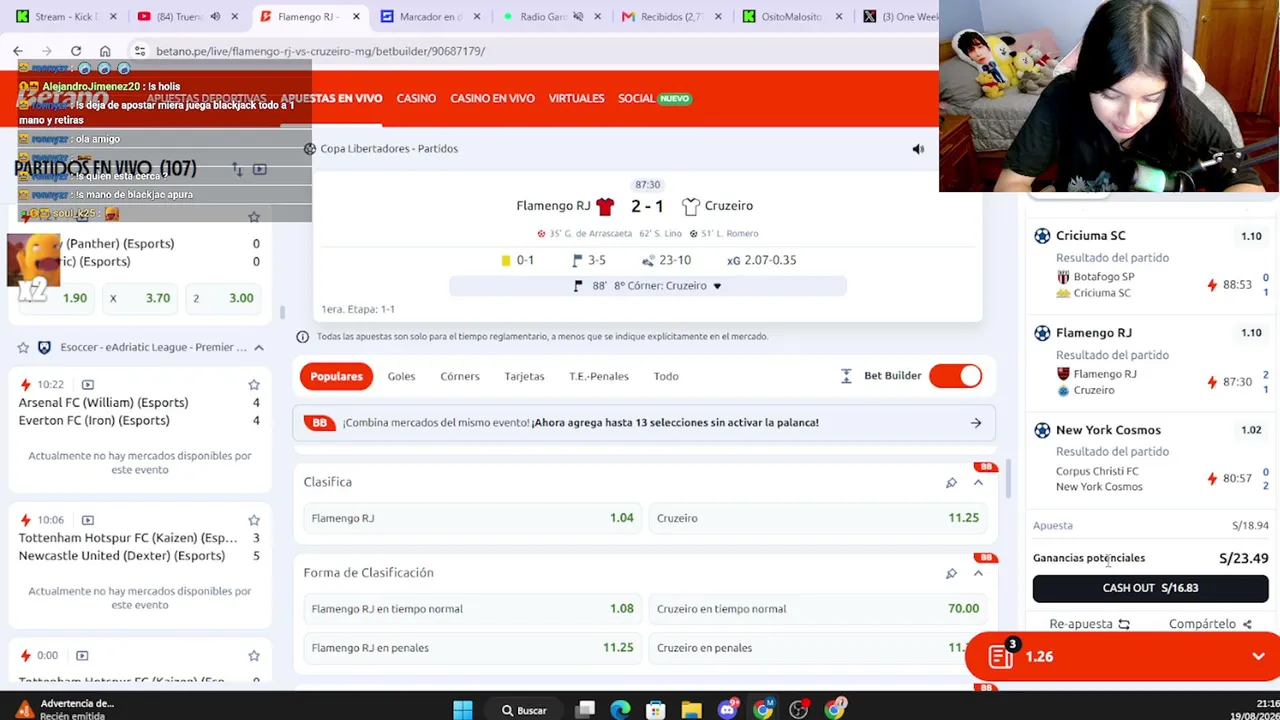Open the Tarjetas markets tab
The height and width of the screenshot is (720, 1280).
point(524,376)
